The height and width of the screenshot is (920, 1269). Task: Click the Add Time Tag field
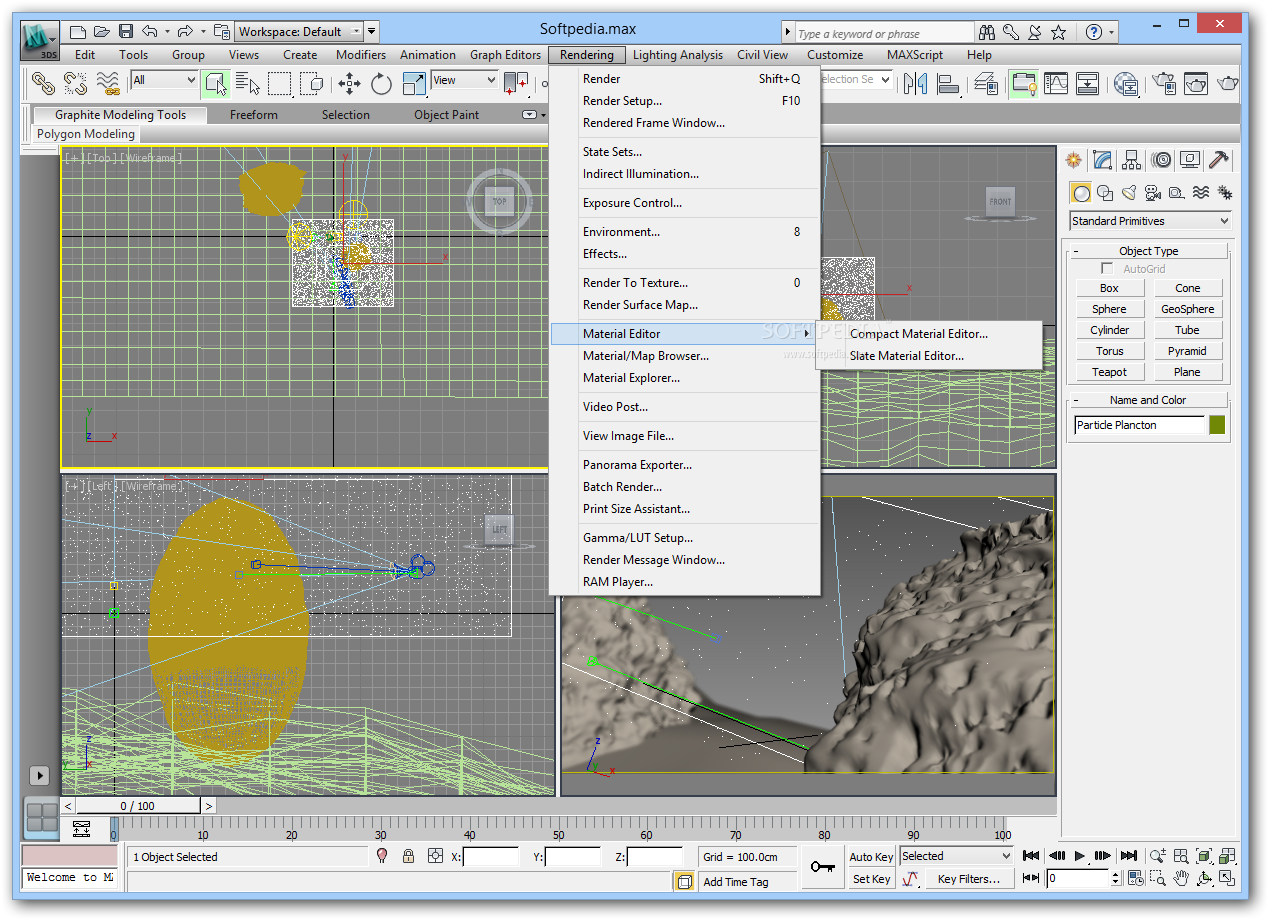point(748,882)
